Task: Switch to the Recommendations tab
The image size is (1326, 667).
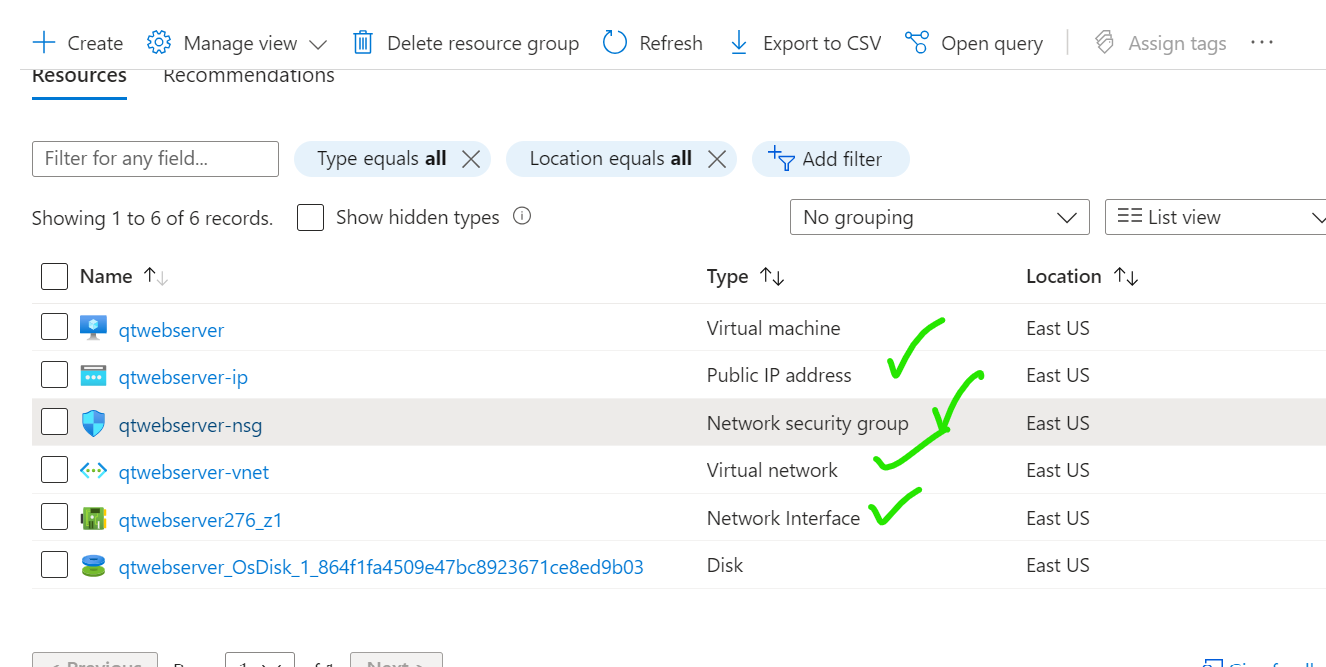Action: pyautogui.click(x=249, y=76)
